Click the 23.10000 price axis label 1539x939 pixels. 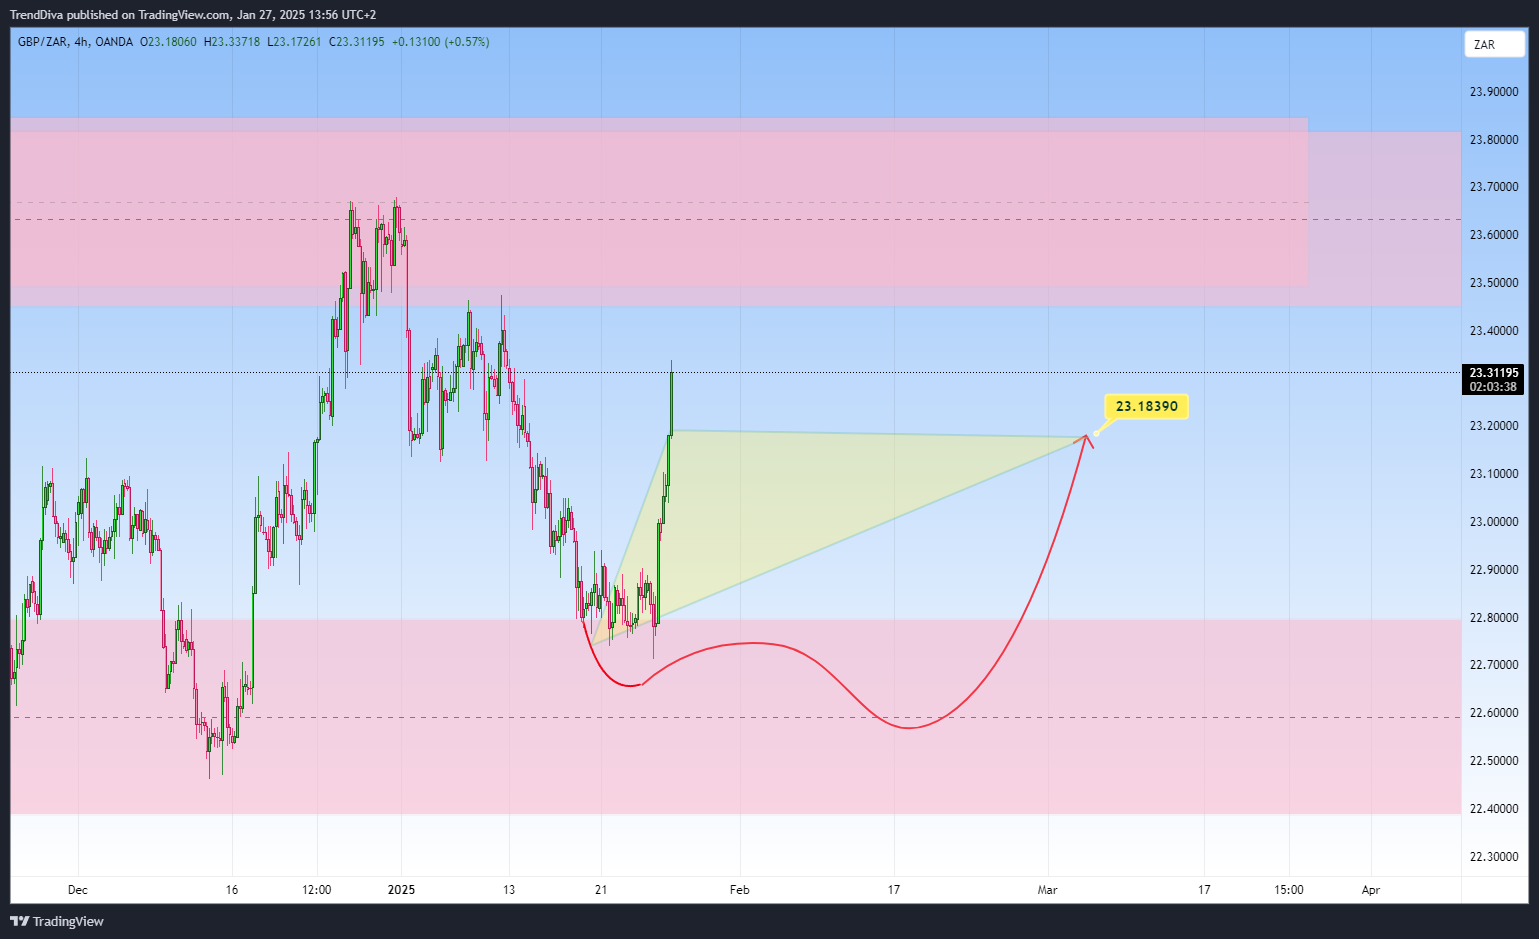(1493, 474)
